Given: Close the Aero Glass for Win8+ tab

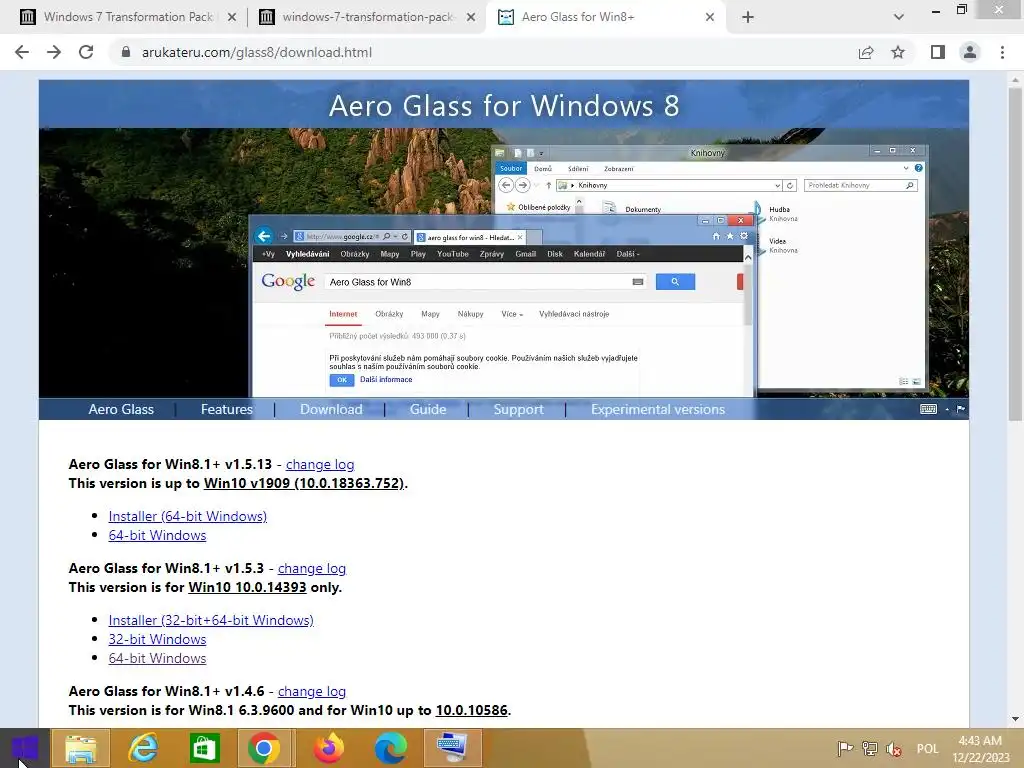Looking at the screenshot, I should [710, 18].
